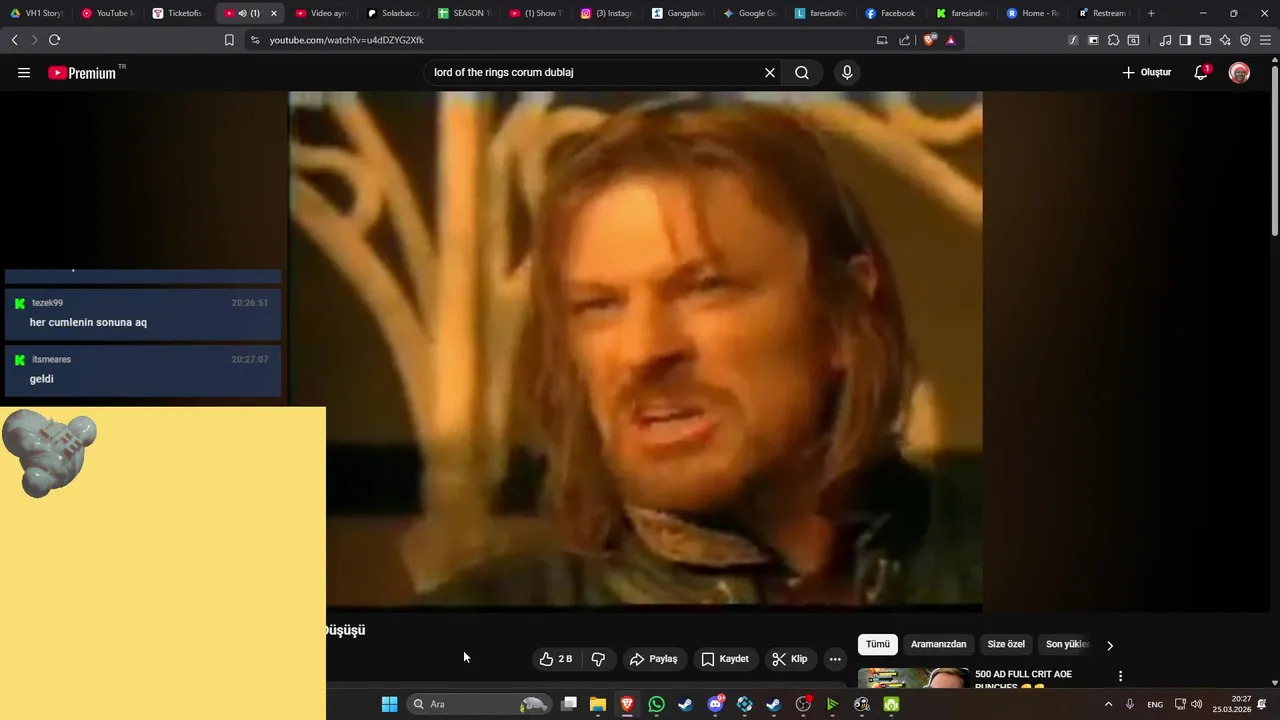Show hidden system tray icons
This screenshot has width=1280, height=720.
pos(1108,704)
